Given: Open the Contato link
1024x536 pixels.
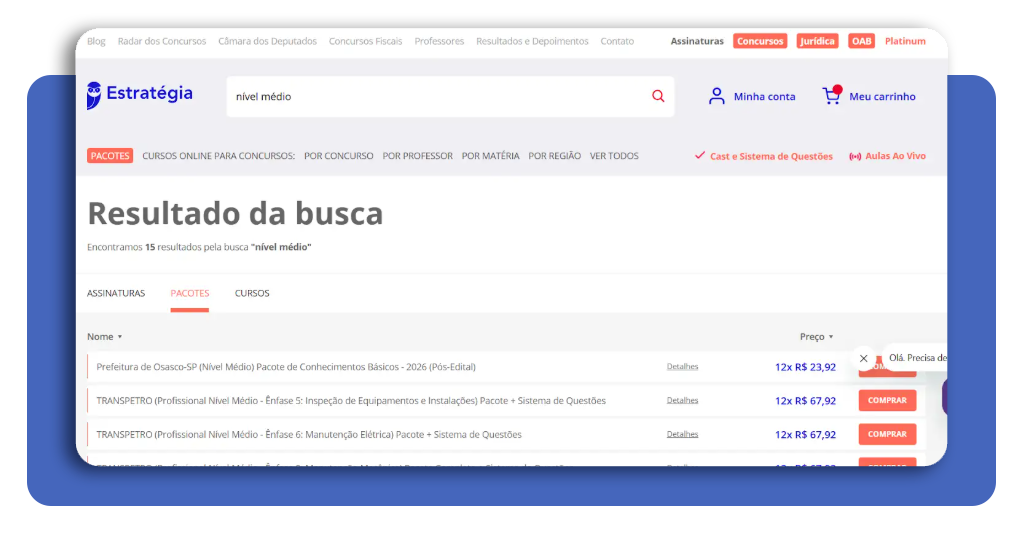Looking at the screenshot, I should pos(617,41).
